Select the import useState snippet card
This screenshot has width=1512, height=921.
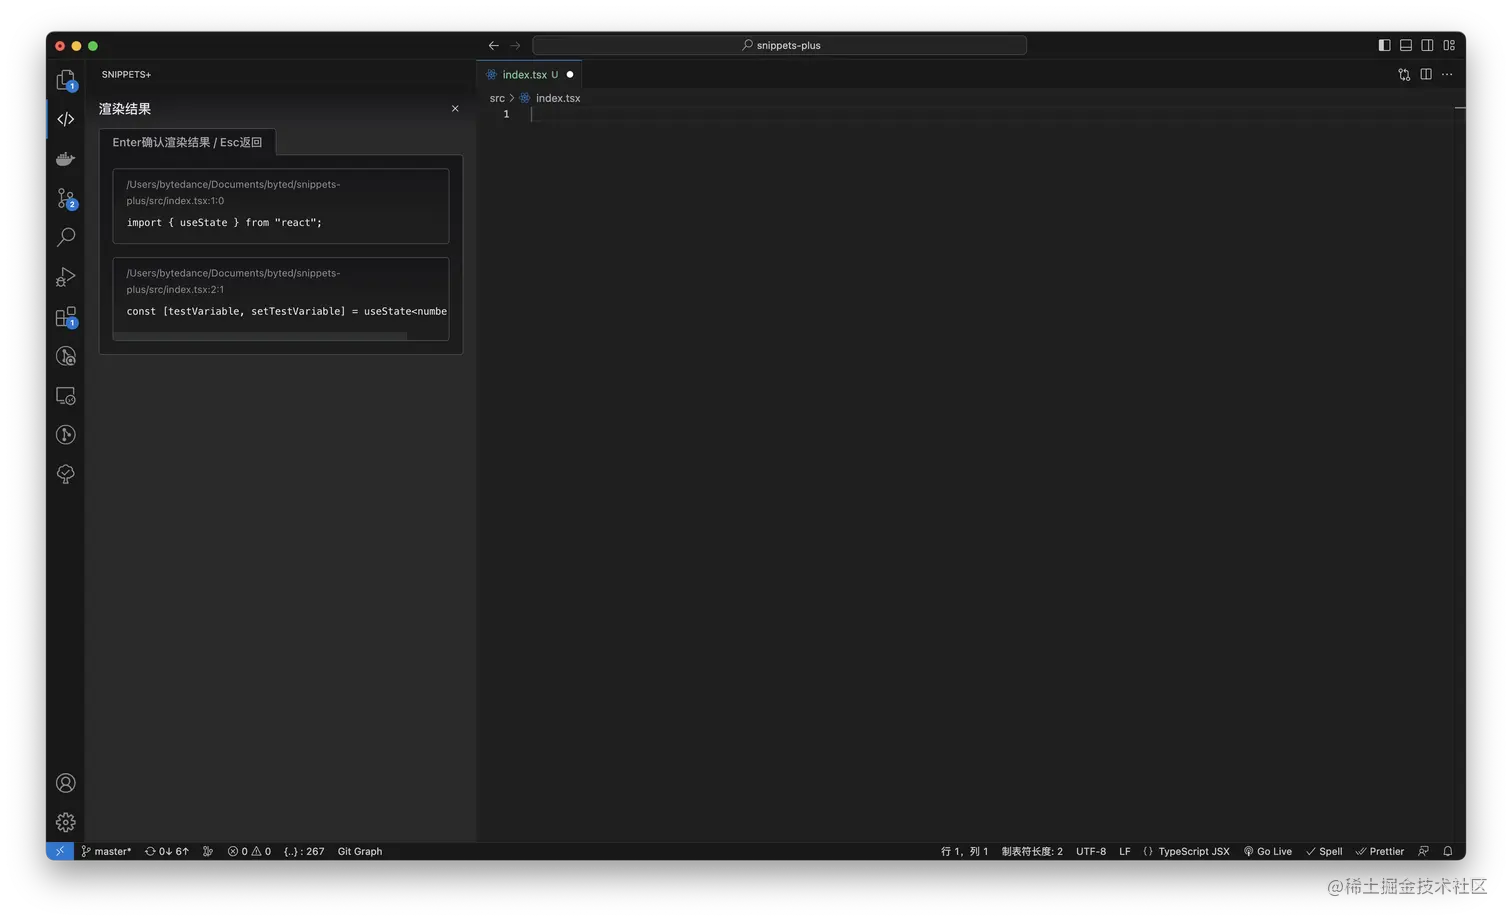point(281,206)
